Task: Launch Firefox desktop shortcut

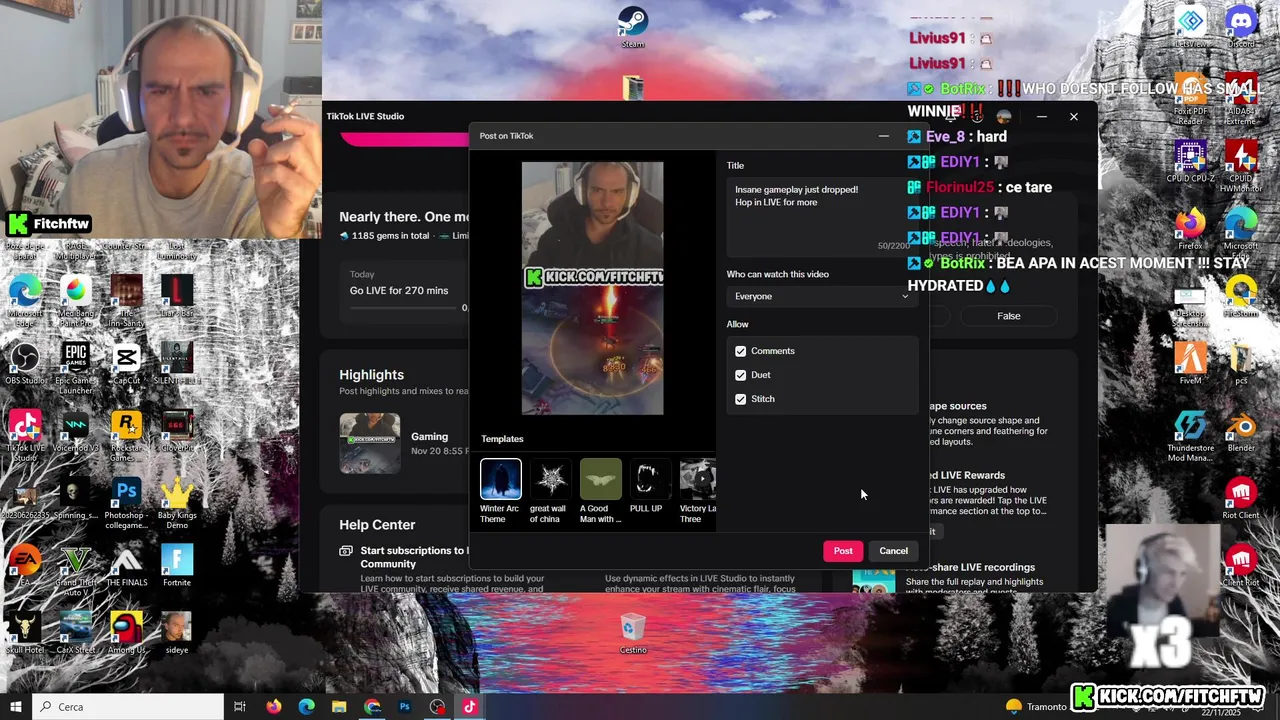Action: pyautogui.click(x=1190, y=230)
